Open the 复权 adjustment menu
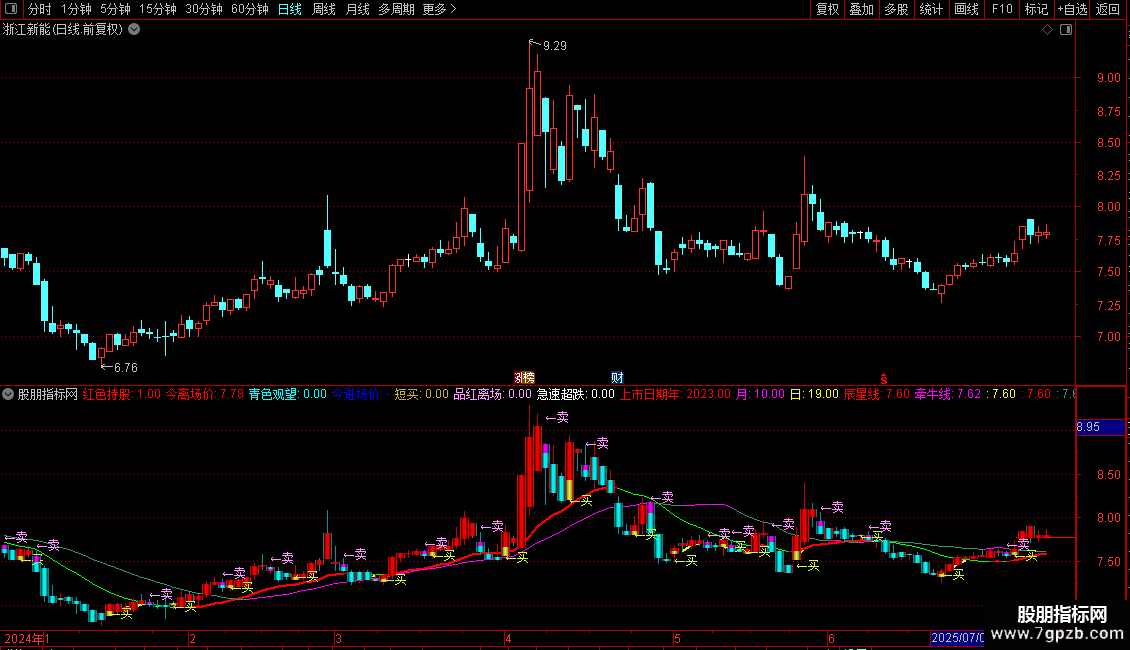 pyautogui.click(x=827, y=9)
